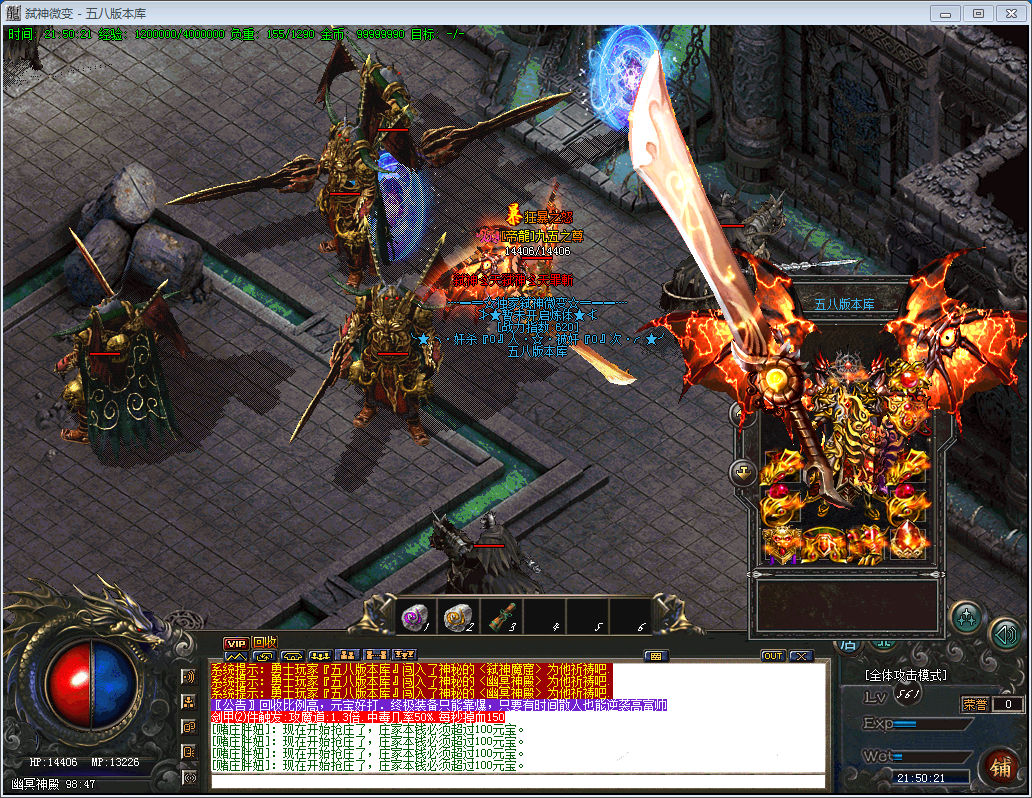Click the chat tab showing two figures
This screenshot has height=798, width=1032.
tap(348, 656)
